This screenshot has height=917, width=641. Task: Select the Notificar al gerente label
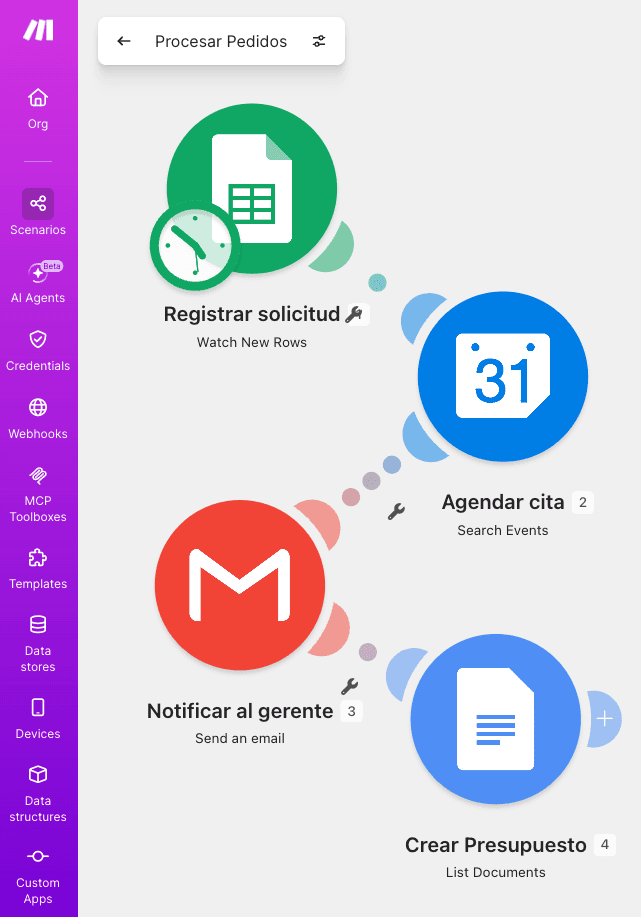coord(240,711)
